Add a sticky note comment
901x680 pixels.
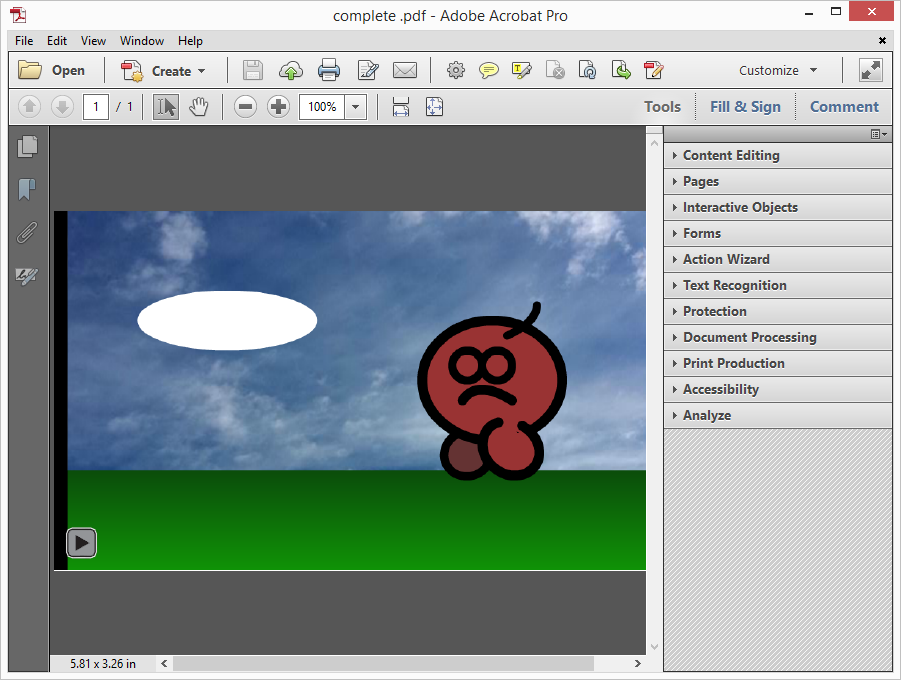(x=488, y=71)
